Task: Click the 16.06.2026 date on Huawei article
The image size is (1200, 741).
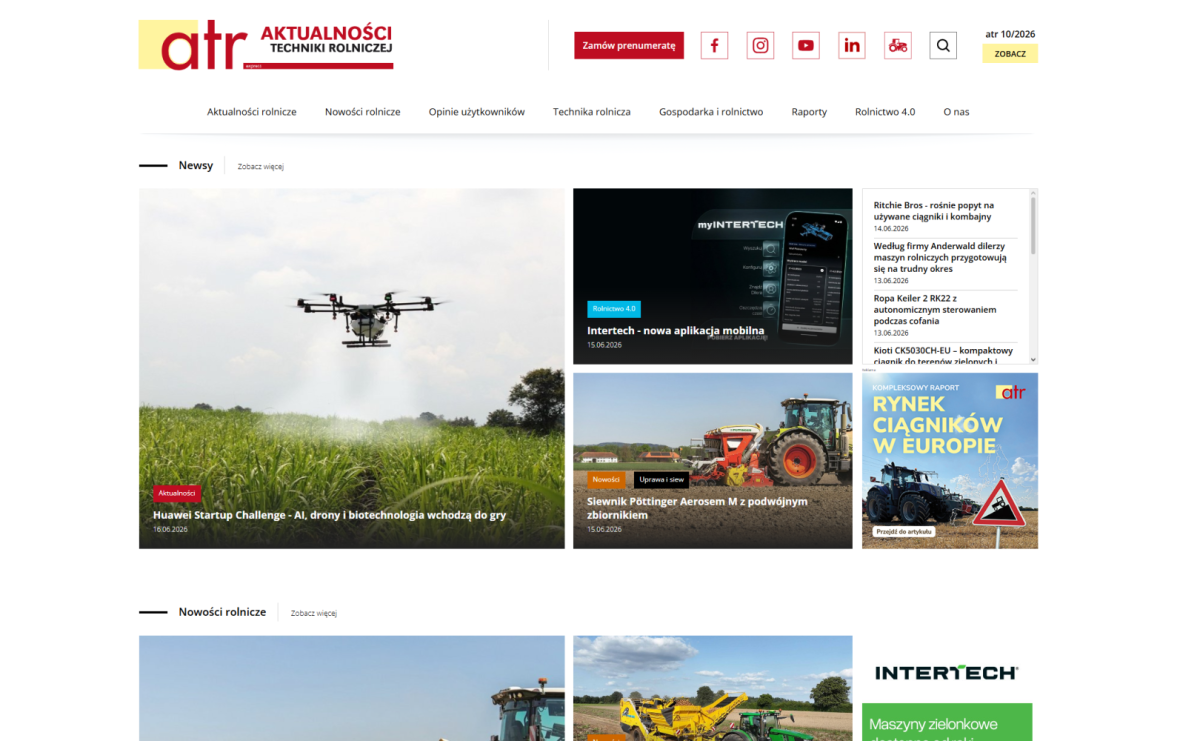Action: pos(170,529)
